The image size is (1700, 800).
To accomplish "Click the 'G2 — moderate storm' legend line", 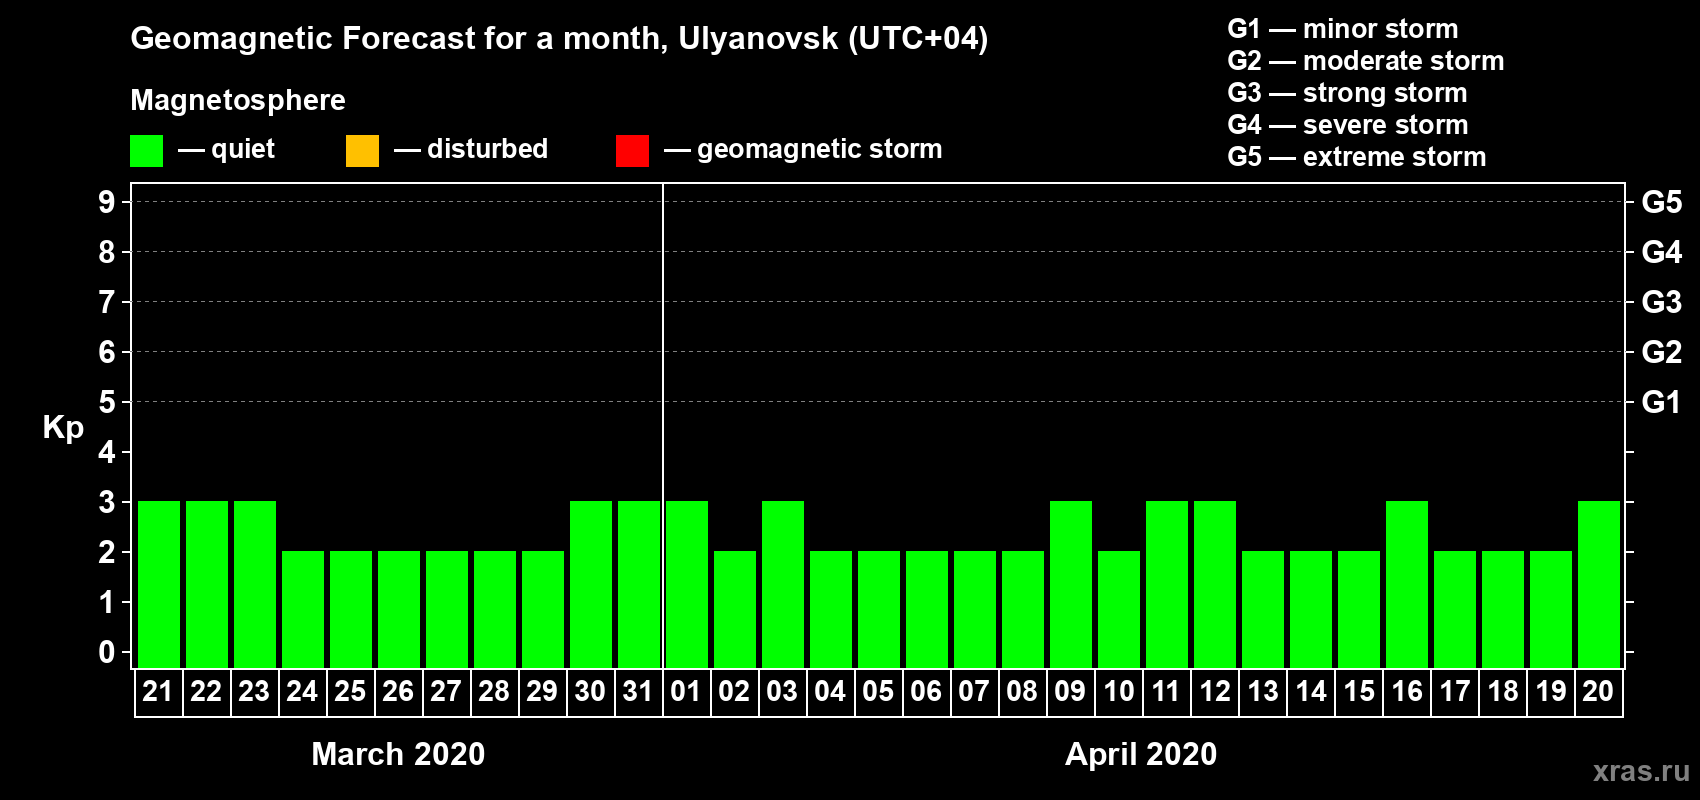I will 1365,61.
